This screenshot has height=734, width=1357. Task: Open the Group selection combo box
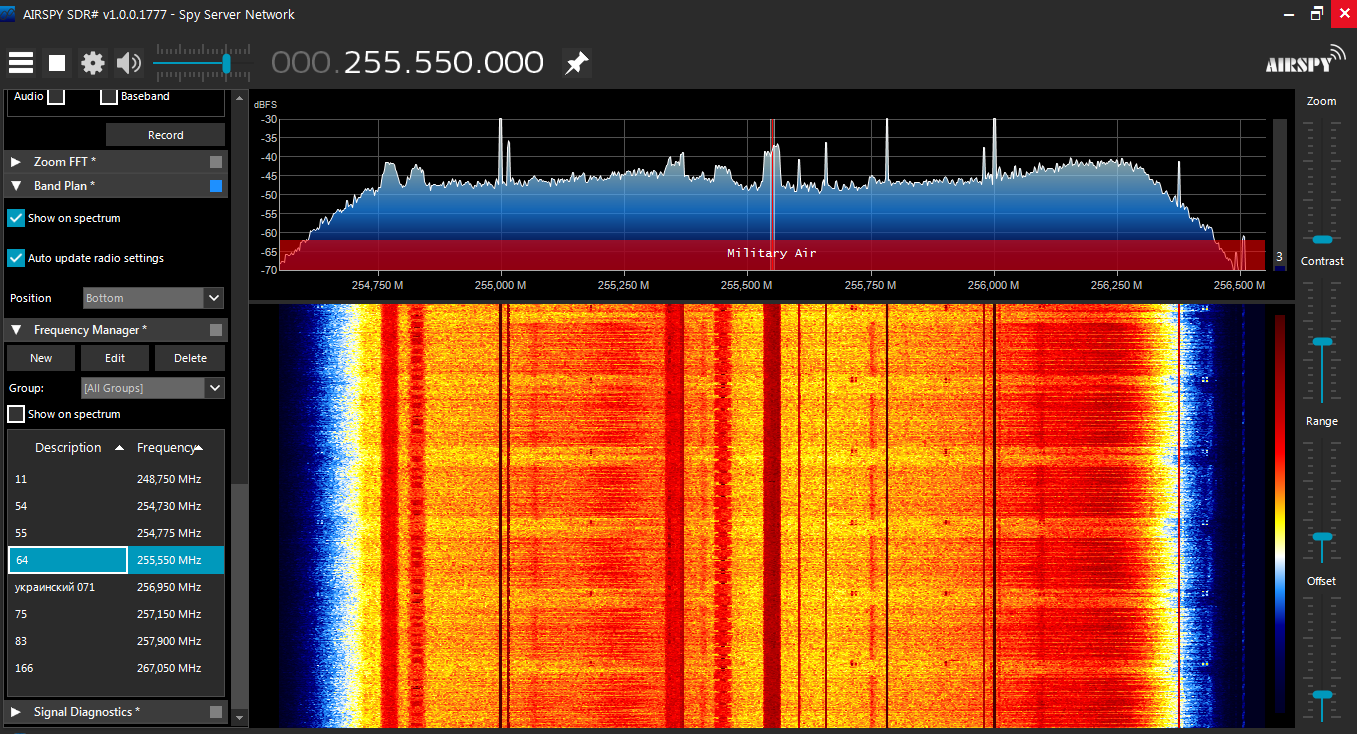tap(152, 387)
